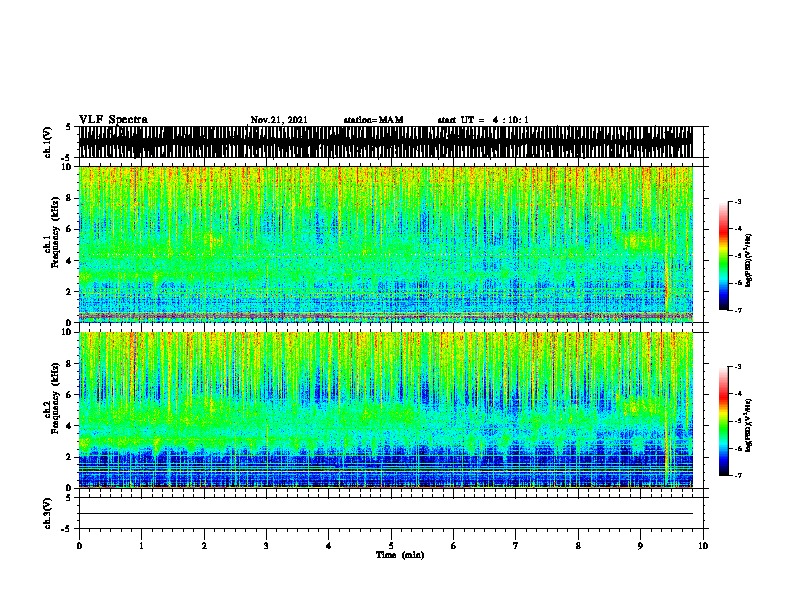Click the '-3' label on ch.1 colorbar

tap(738, 201)
